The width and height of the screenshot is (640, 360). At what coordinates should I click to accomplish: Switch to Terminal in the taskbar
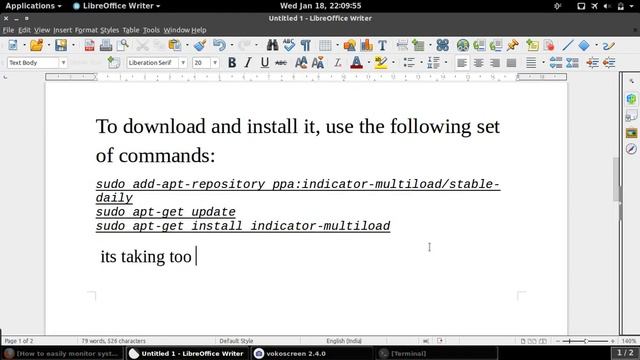[435, 353]
